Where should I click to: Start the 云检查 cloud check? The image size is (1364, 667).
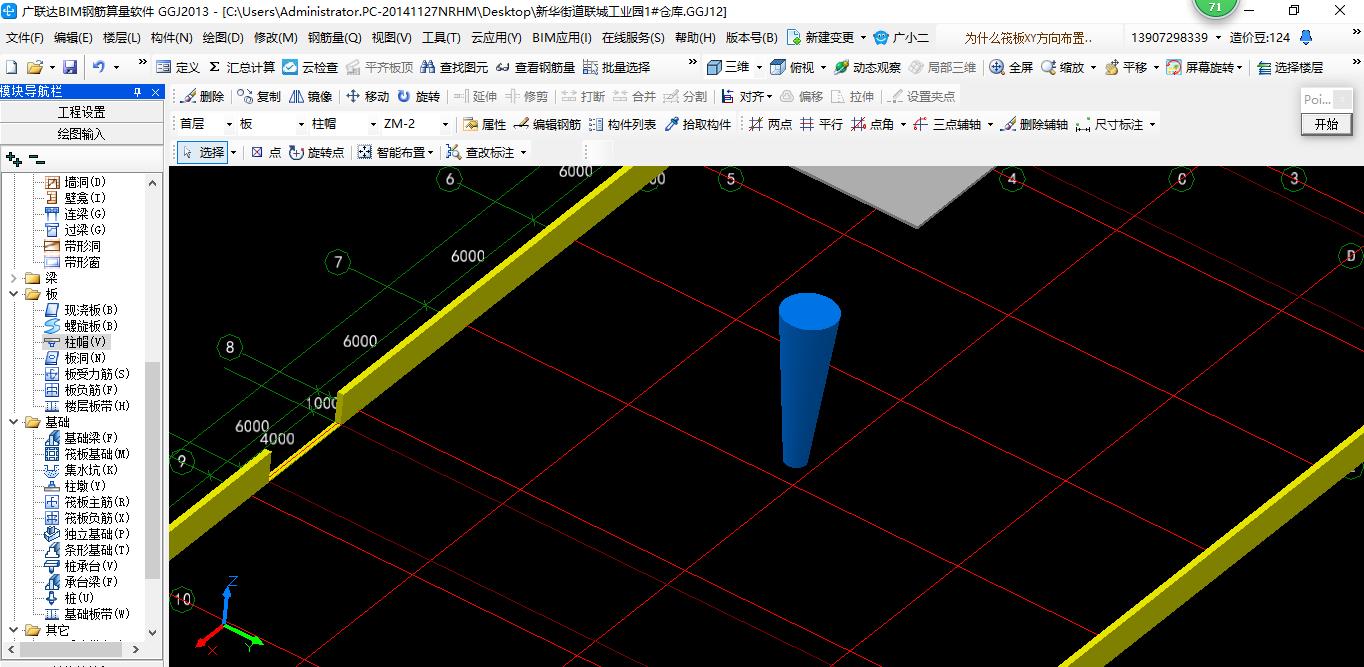(309, 67)
